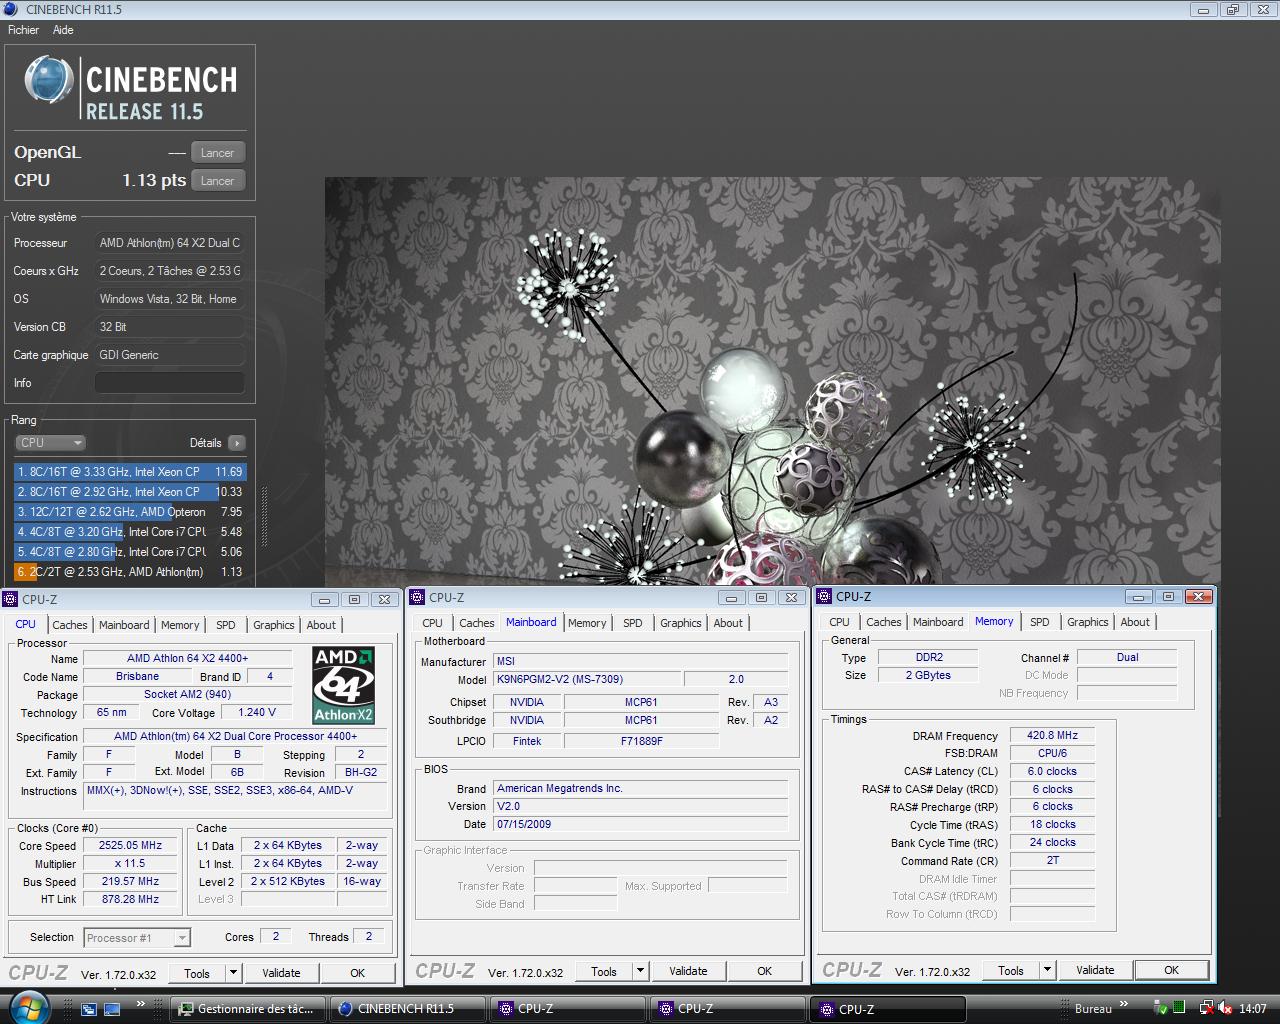This screenshot has height=1024, width=1280.
Task: Click OK in CPU-Z Memory window
Action: (1171, 970)
